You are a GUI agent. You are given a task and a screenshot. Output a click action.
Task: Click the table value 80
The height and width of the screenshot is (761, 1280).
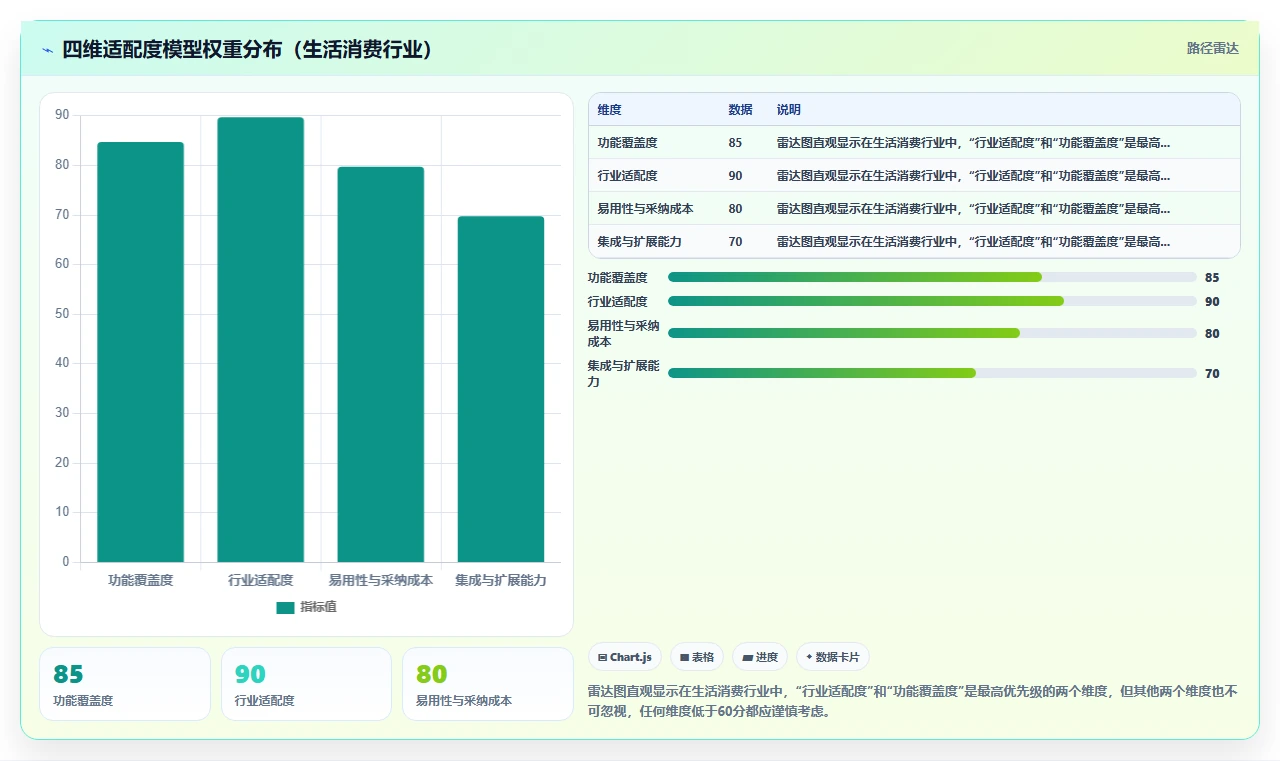click(x=735, y=209)
